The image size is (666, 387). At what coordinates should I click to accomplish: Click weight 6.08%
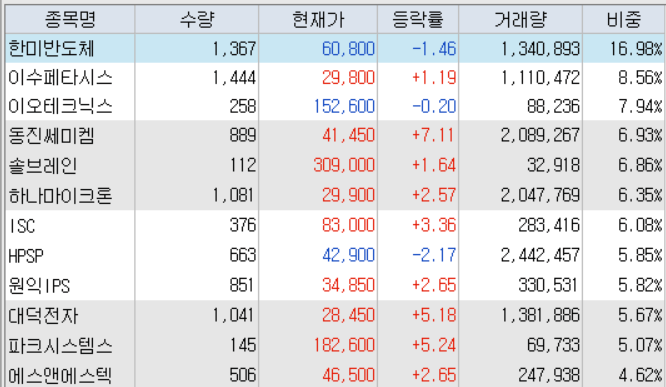click(x=641, y=225)
